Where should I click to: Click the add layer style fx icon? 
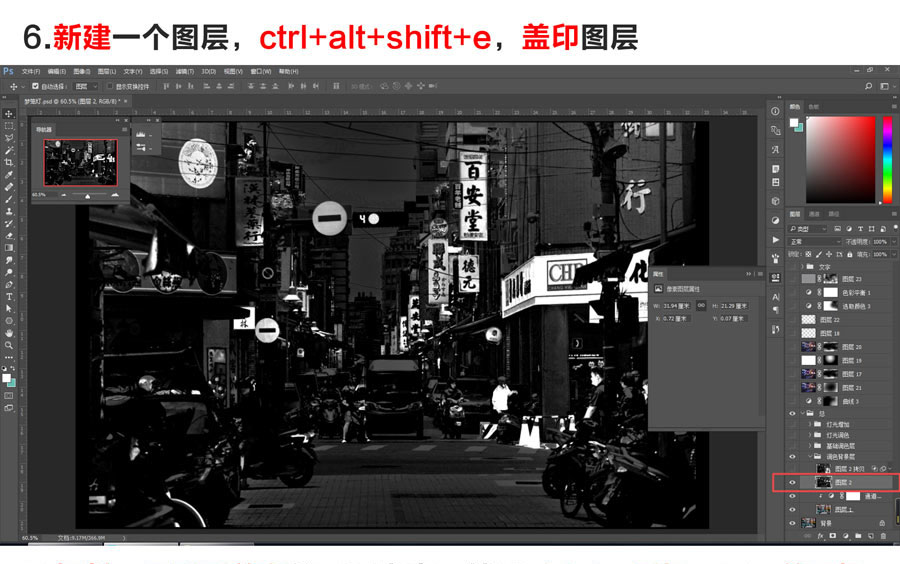pyautogui.click(x=820, y=536)
